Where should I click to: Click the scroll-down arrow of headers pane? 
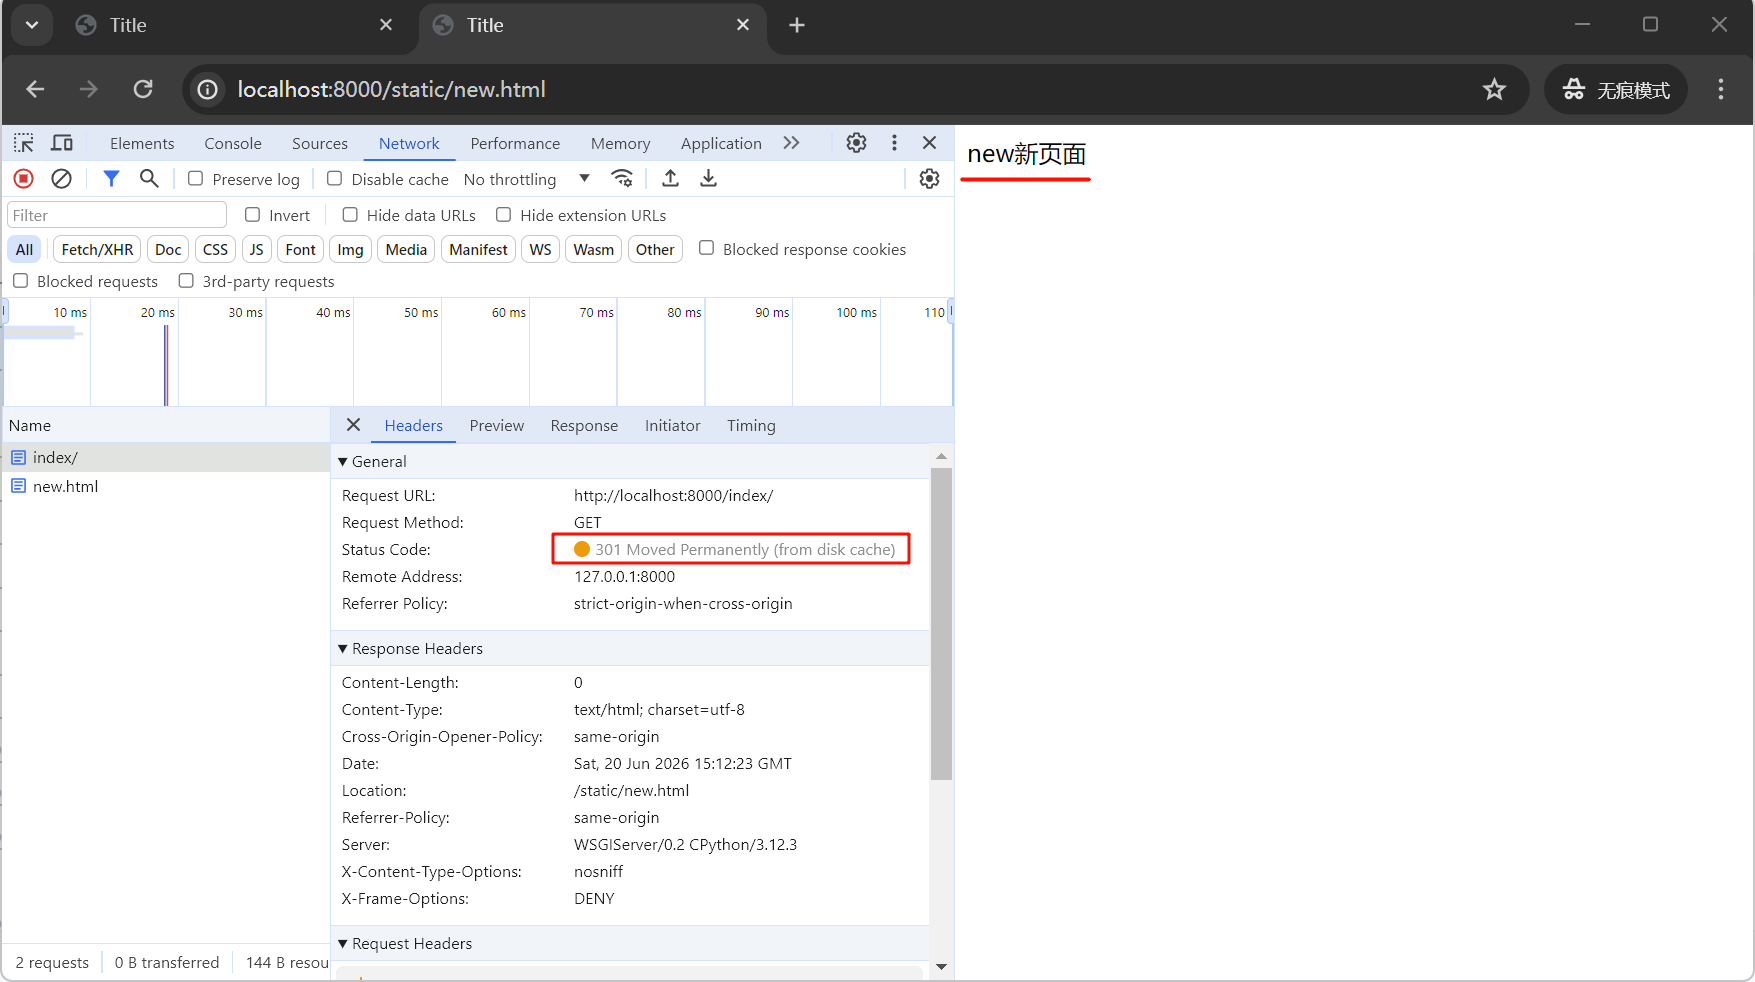pyautogui.click(x=941, y=967)
